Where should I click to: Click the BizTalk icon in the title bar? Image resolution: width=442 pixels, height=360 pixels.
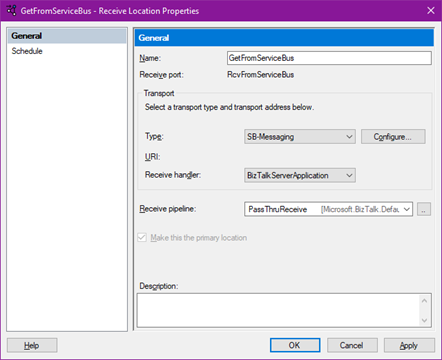click(x=11, y=11)
